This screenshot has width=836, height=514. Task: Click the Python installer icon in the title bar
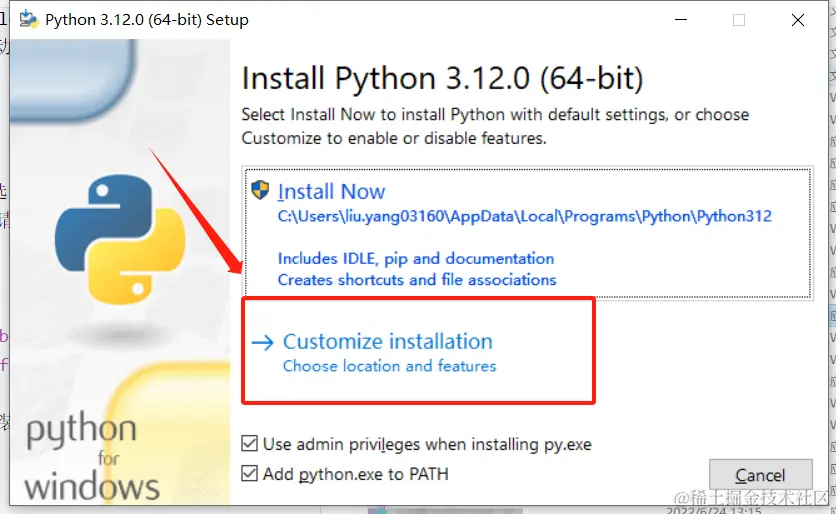[x=29, y=19]
